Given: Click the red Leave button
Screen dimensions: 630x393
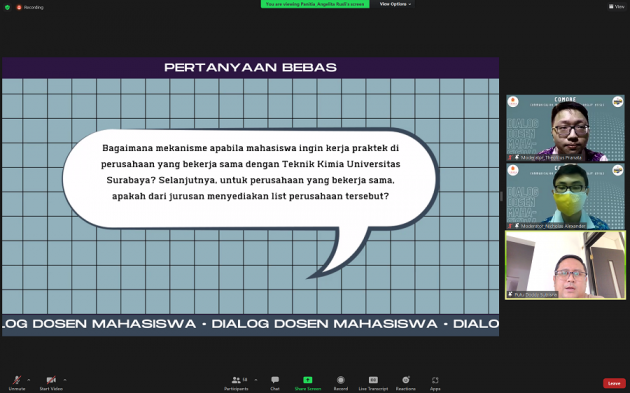Looking at the screenshot, I should (x=614, y=383).
